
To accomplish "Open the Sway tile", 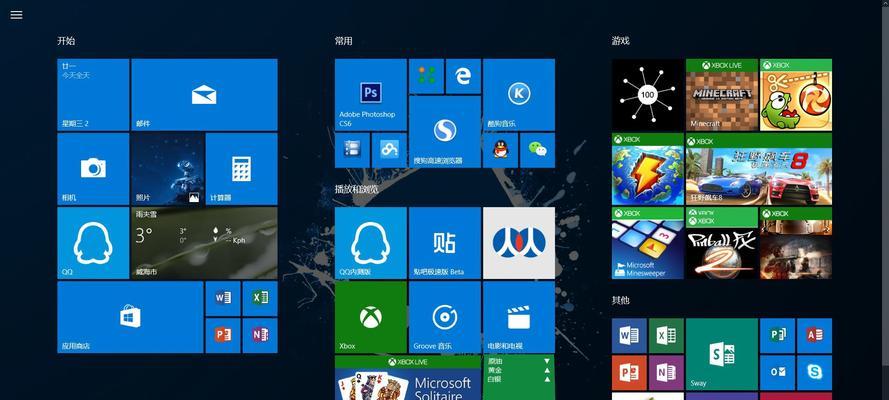I will point(722,354).
